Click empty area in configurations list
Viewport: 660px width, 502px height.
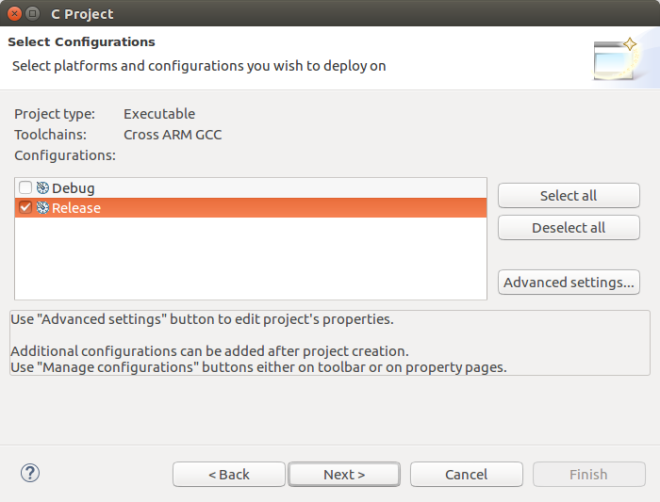[x=251, y=258]
